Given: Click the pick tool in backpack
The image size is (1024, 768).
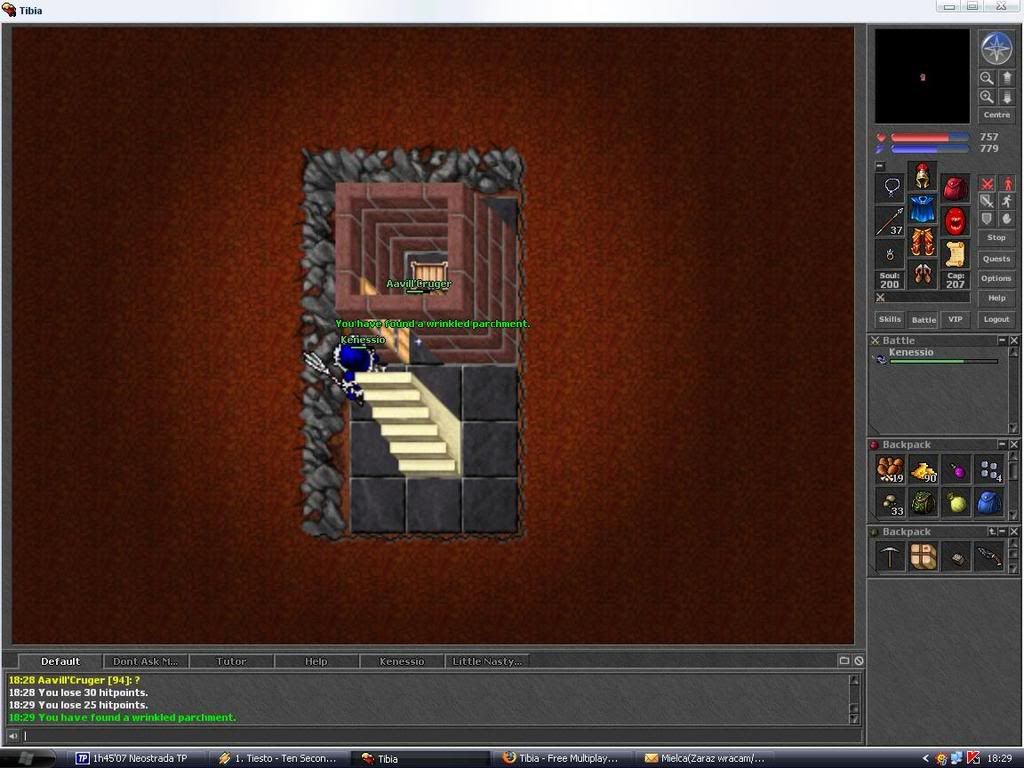Looking at the screenshot, I should pyautogui.click(x=890, y=557).
